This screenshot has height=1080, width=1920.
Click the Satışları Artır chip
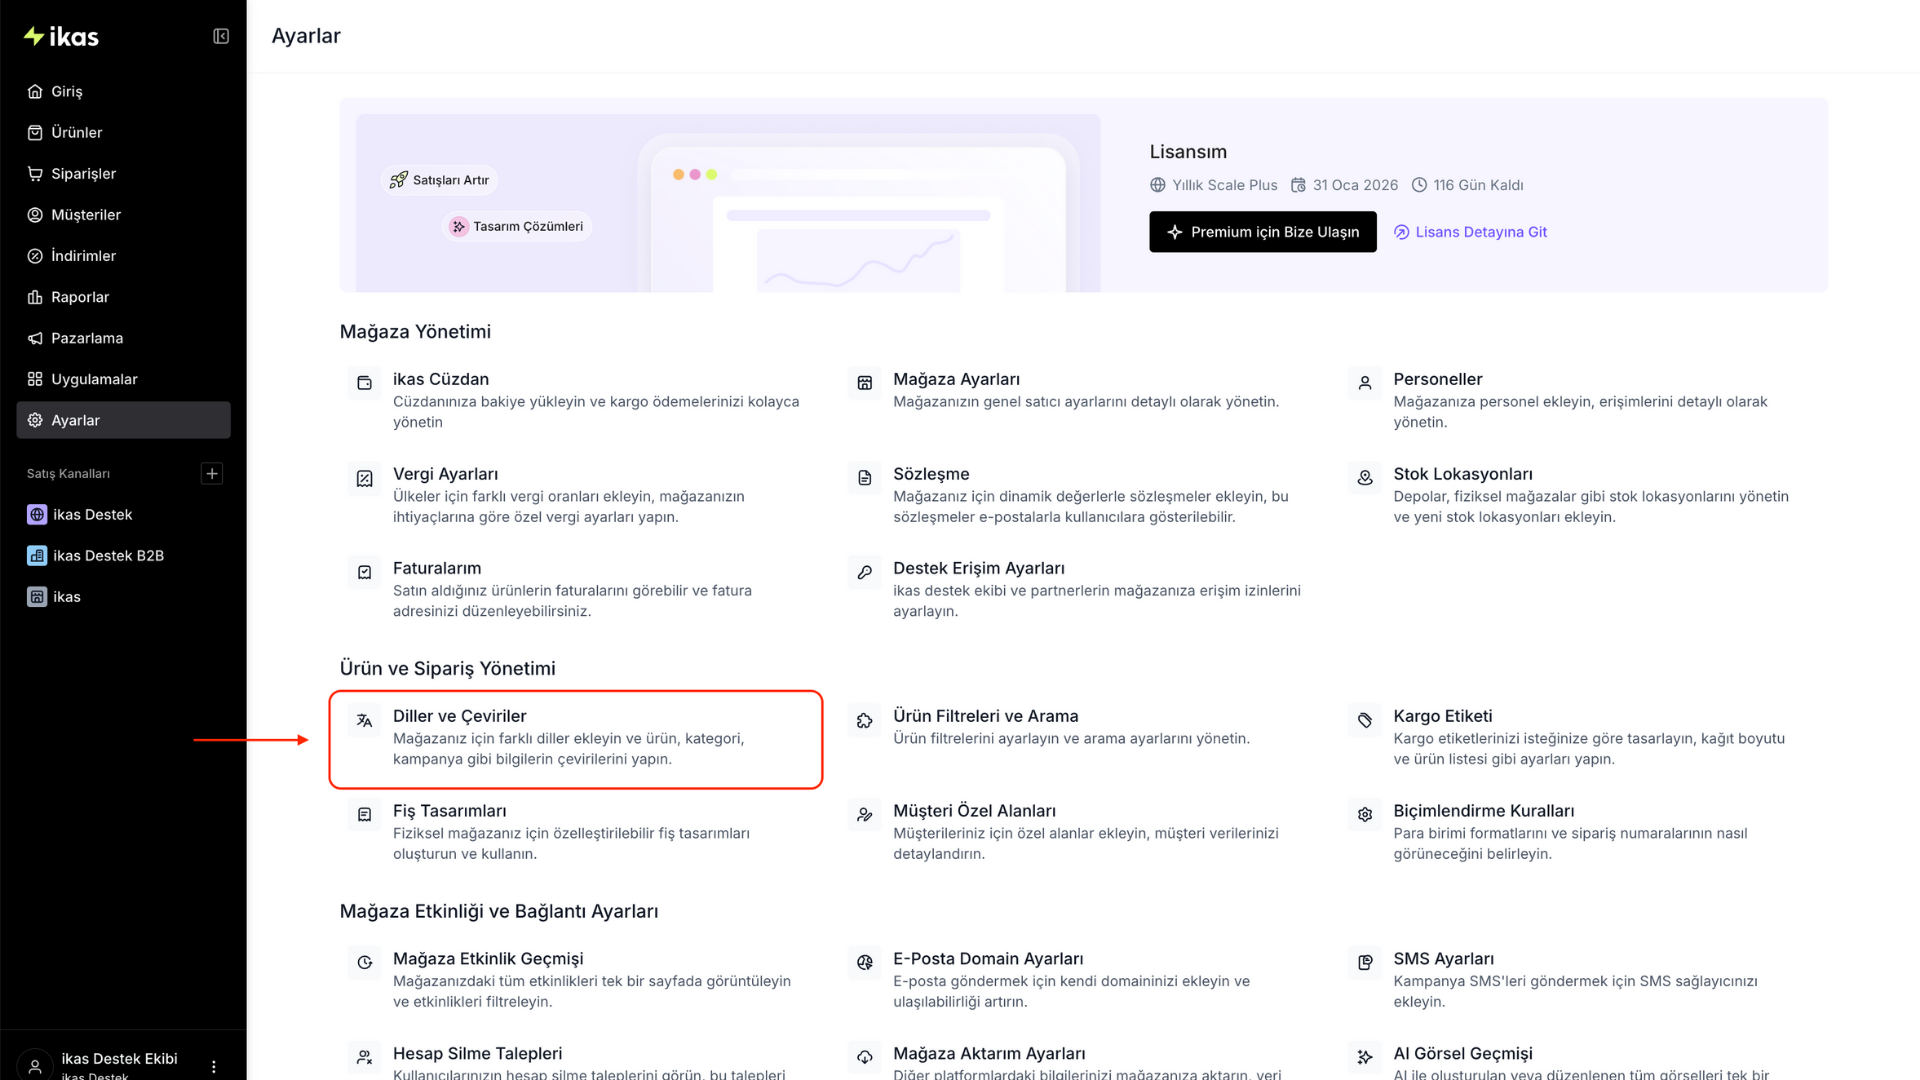point(440,180)
